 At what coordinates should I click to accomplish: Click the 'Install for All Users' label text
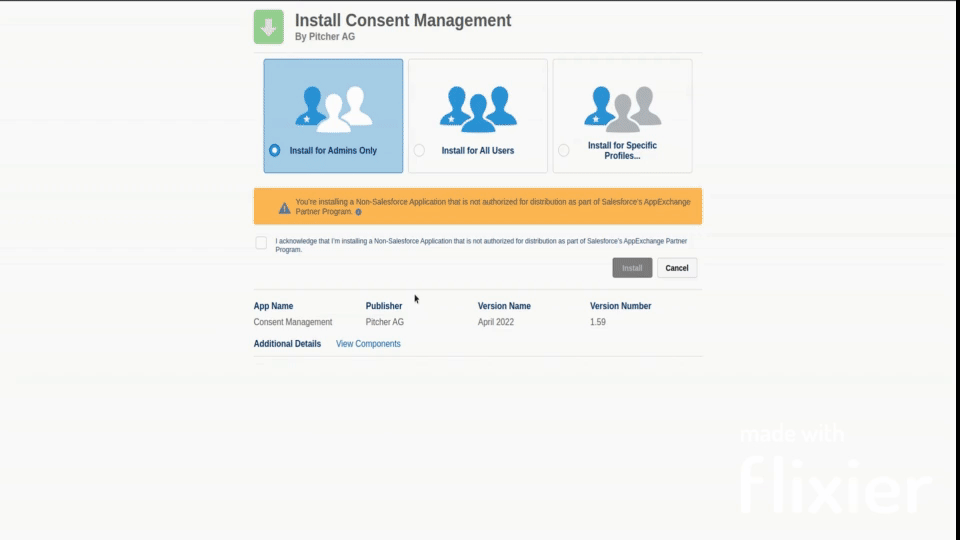tap(477, 151)
